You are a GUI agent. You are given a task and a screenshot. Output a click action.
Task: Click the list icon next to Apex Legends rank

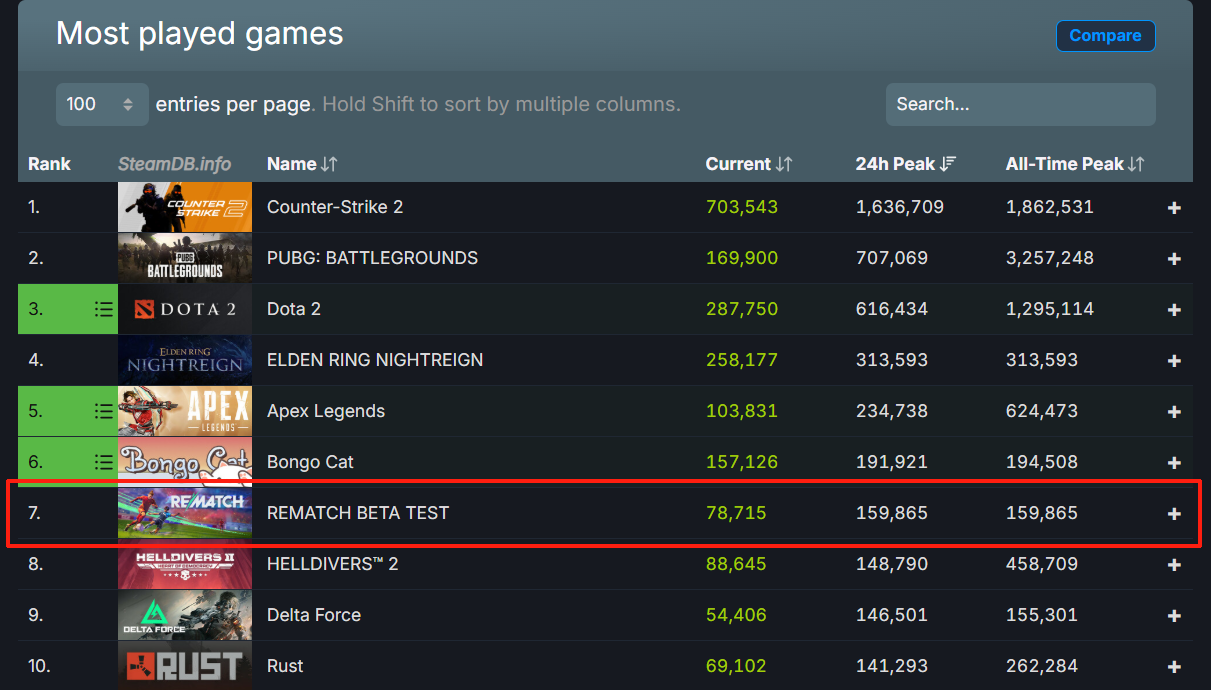click(103, 411)
